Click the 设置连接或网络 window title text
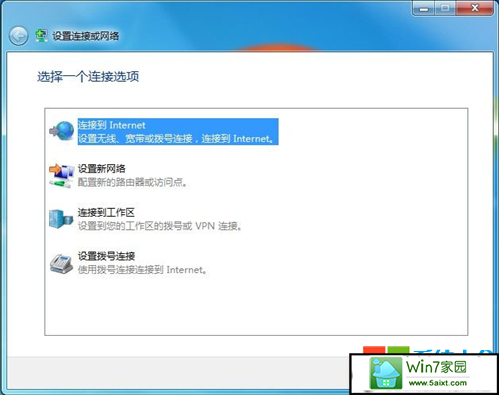 [x=86, y=36]
